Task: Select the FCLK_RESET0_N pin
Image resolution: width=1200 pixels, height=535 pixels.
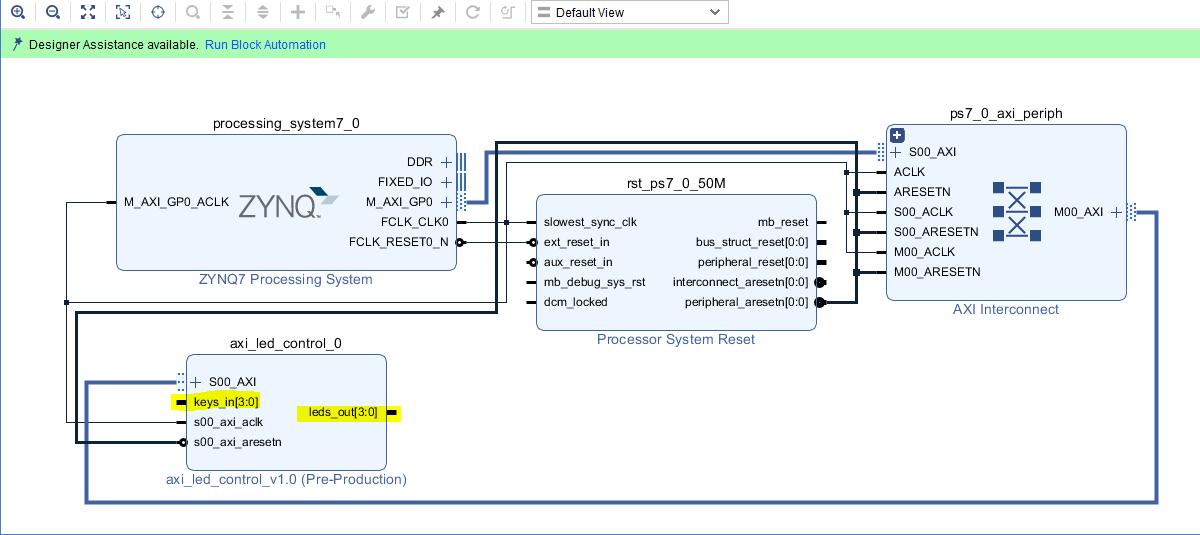Action: [x=400, y=242]
